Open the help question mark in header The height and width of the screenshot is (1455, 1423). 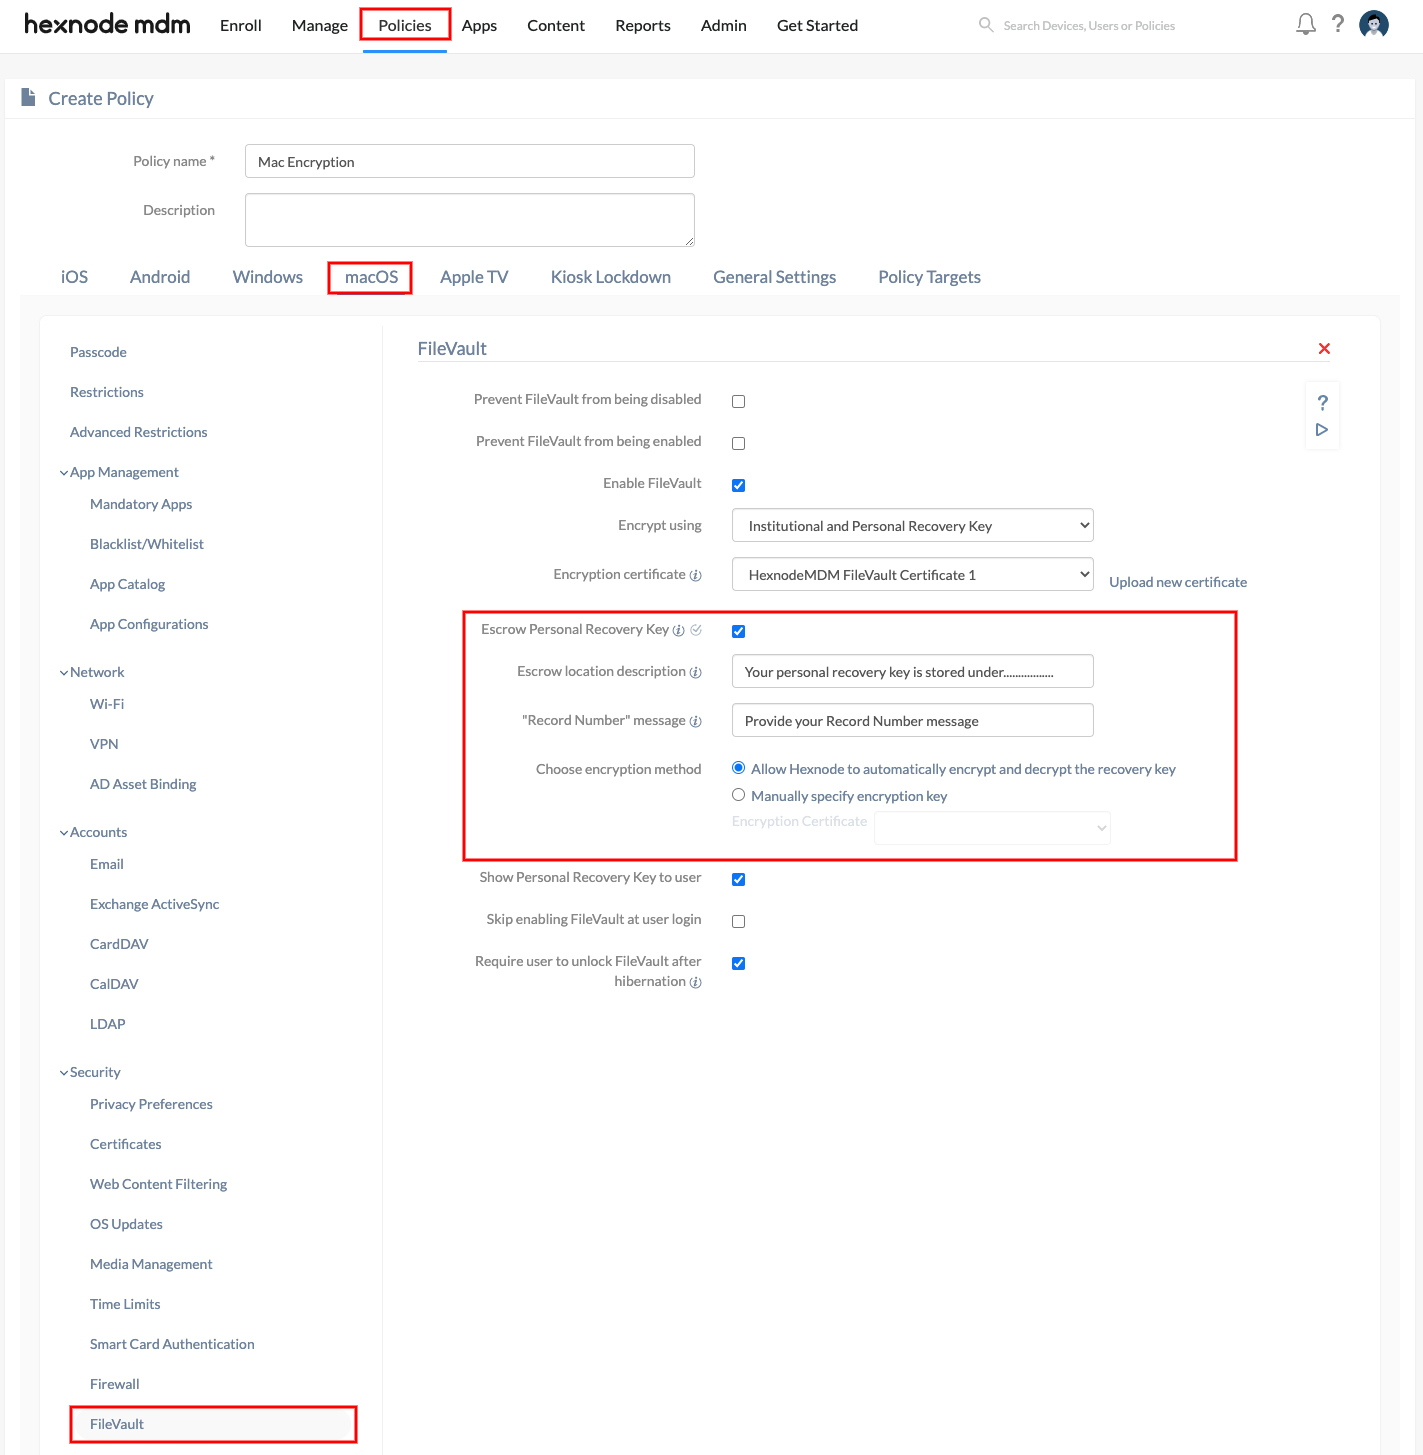[1338, 24]
